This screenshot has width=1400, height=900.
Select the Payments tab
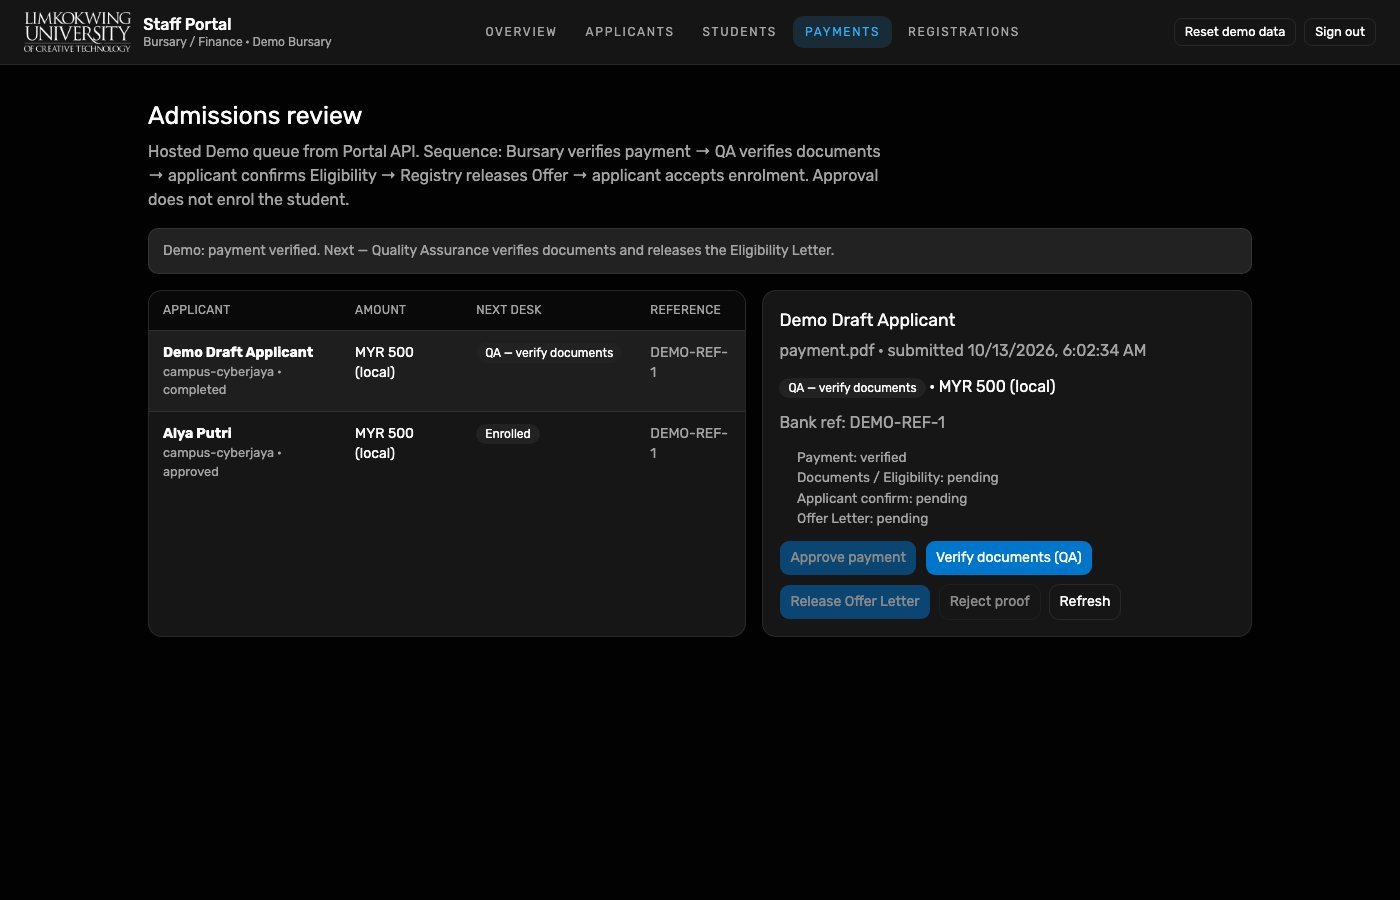(x=842, y=32)
